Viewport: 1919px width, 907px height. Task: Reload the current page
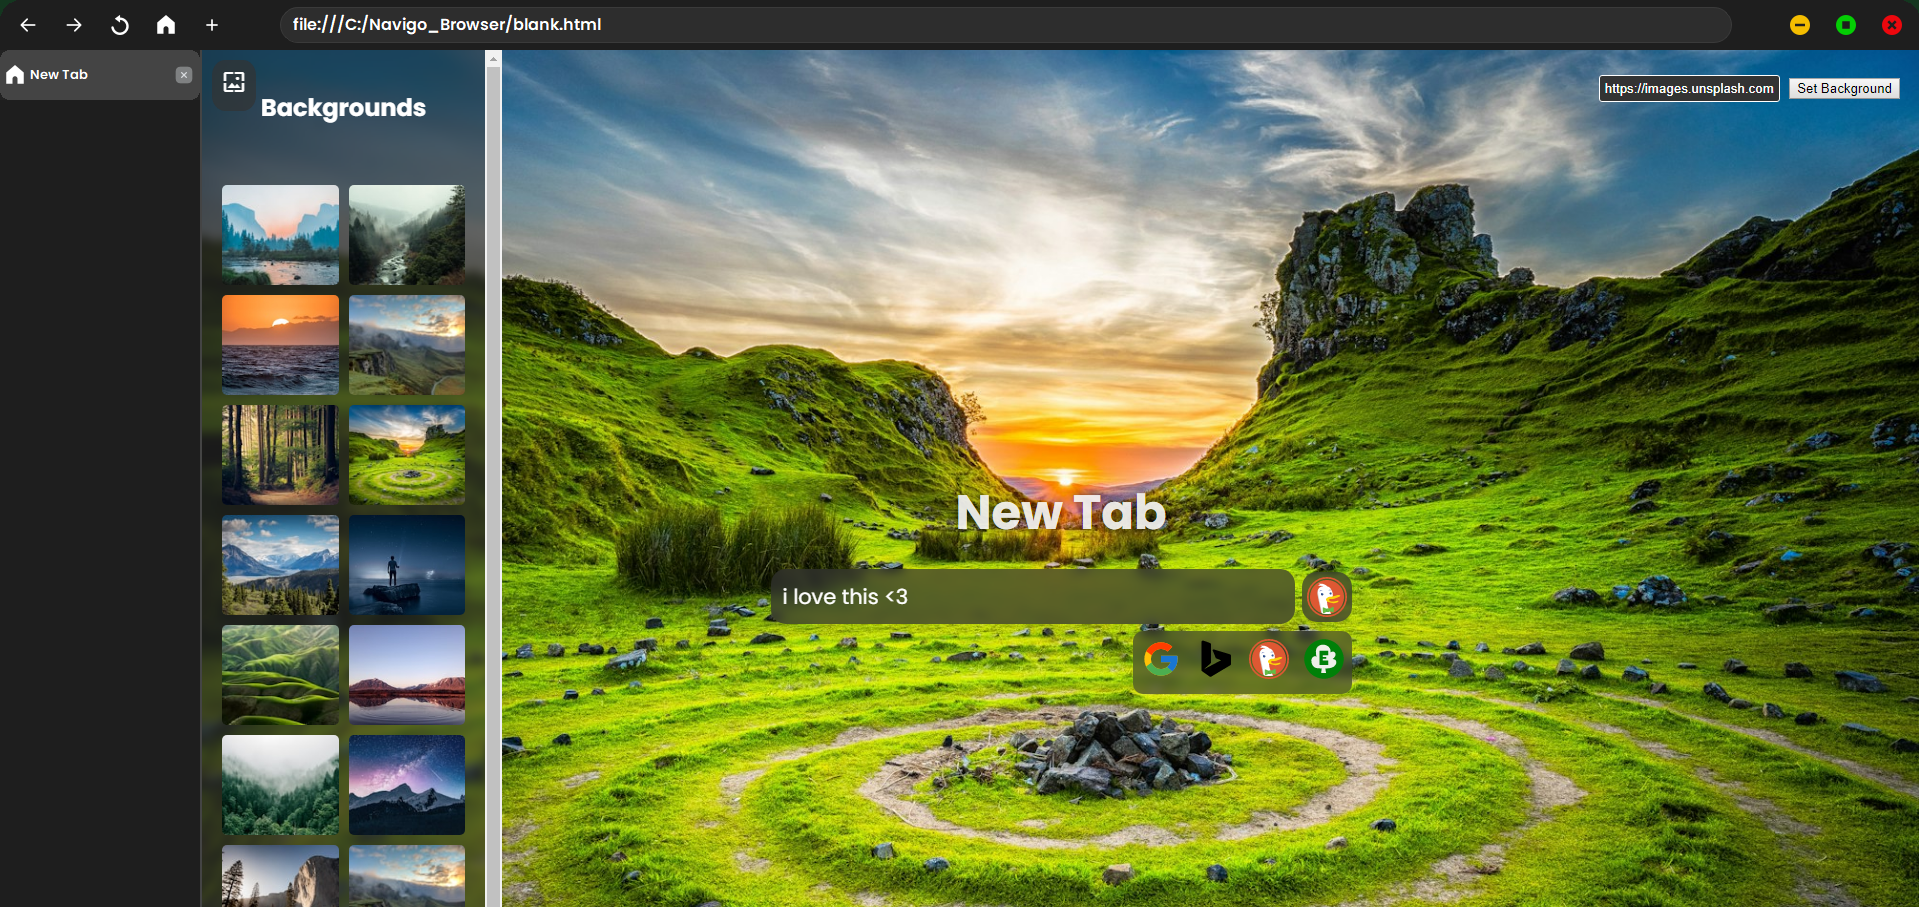(x=120, y=25)
